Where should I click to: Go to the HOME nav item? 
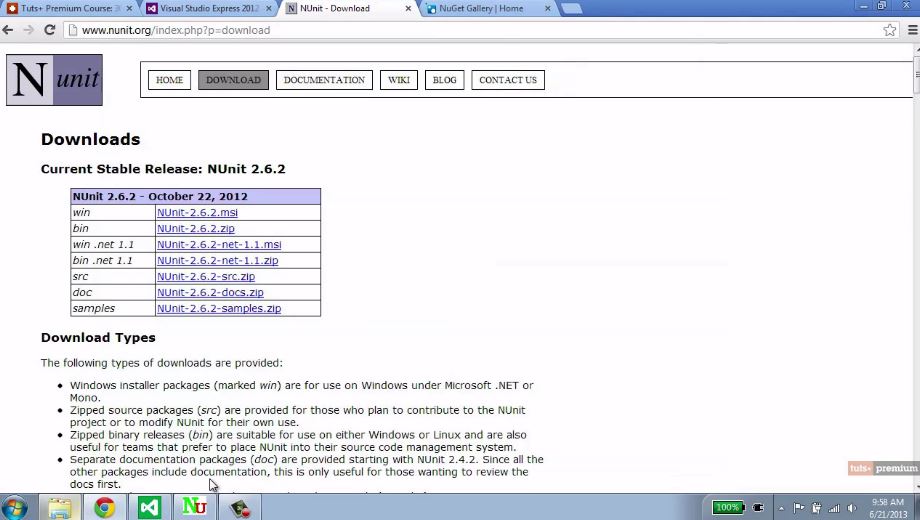(170, 80)
